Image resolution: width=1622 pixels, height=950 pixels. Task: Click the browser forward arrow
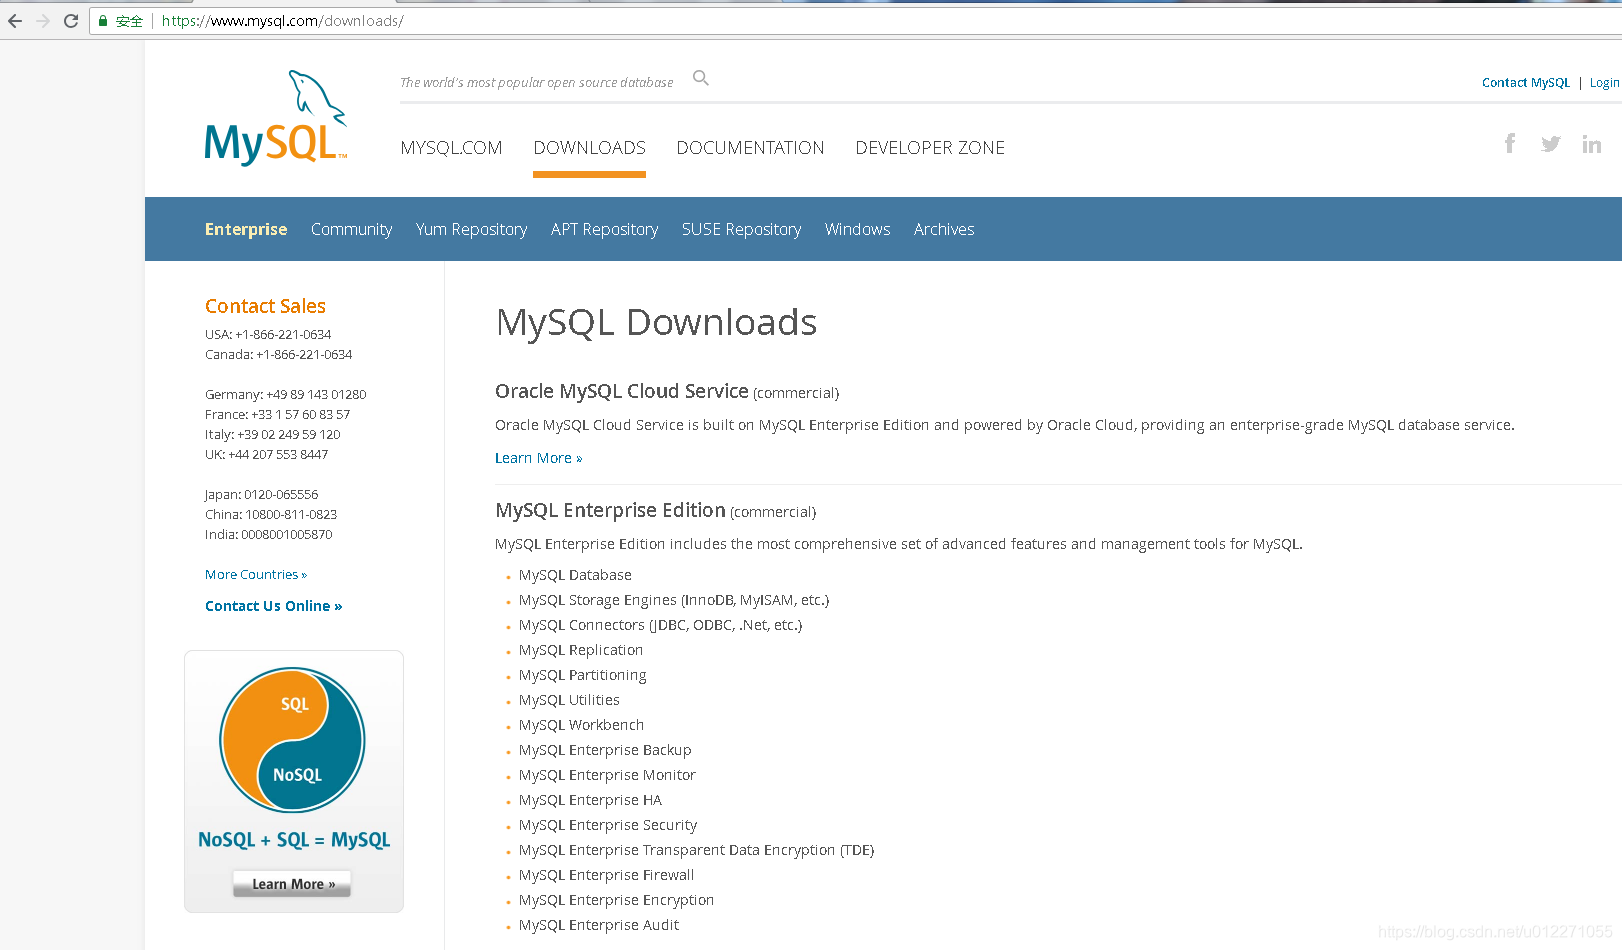(x=43, y=21)
